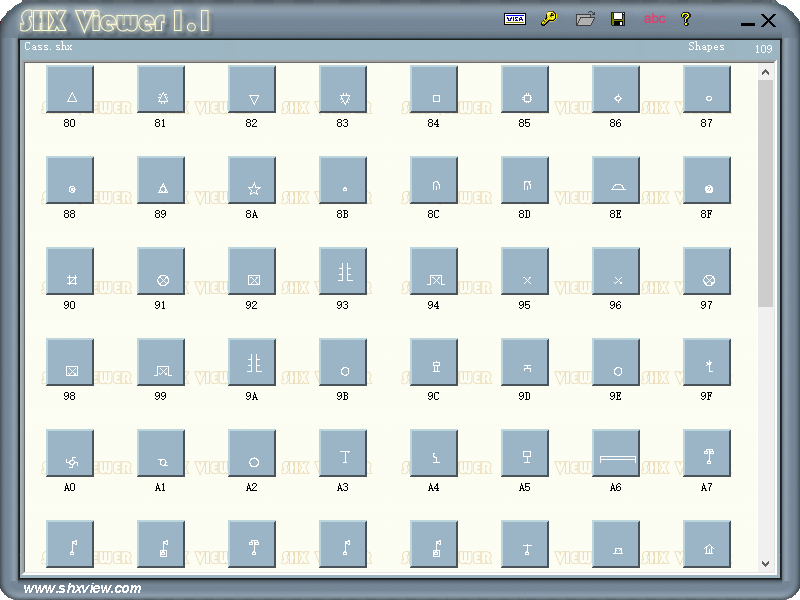Select shape 8E arch thumbnail
Screen dimensions: 800x600
click(616, 181)
